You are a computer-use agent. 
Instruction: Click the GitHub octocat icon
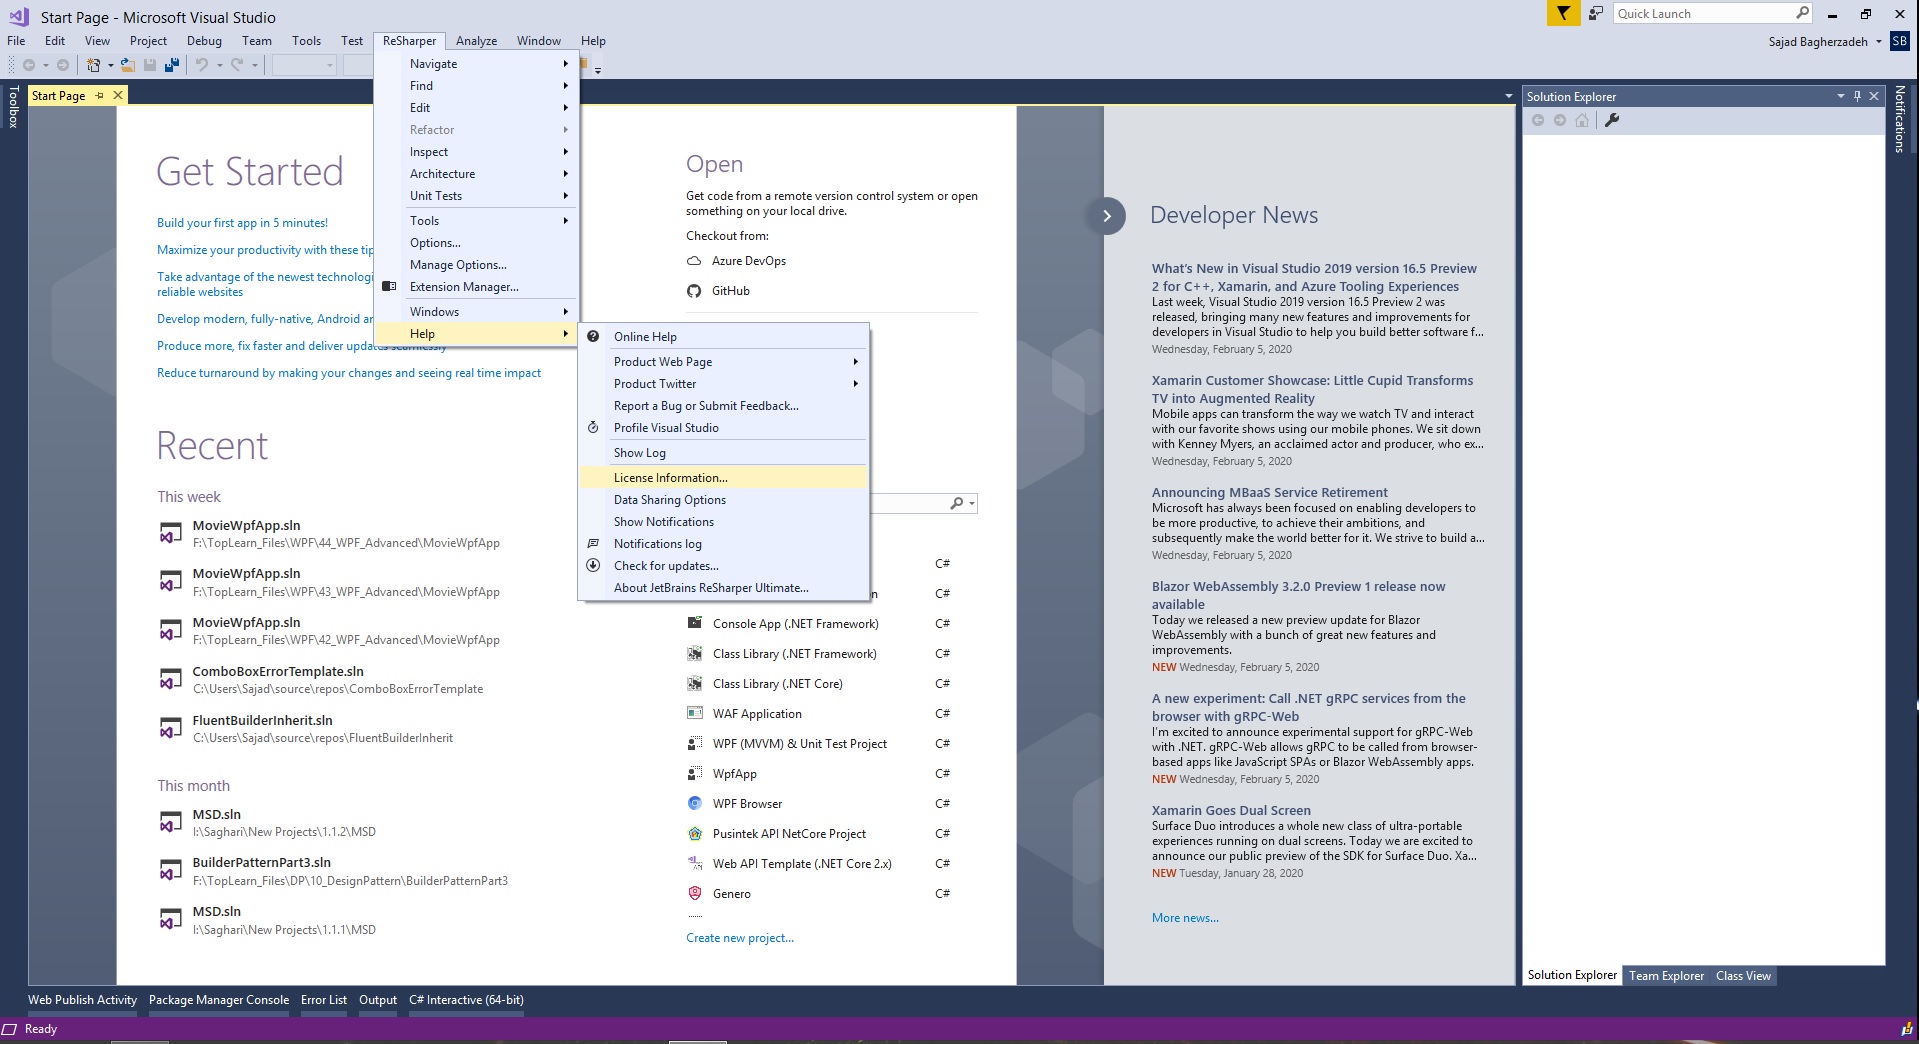pyautogui.click(x=694, y=291)
